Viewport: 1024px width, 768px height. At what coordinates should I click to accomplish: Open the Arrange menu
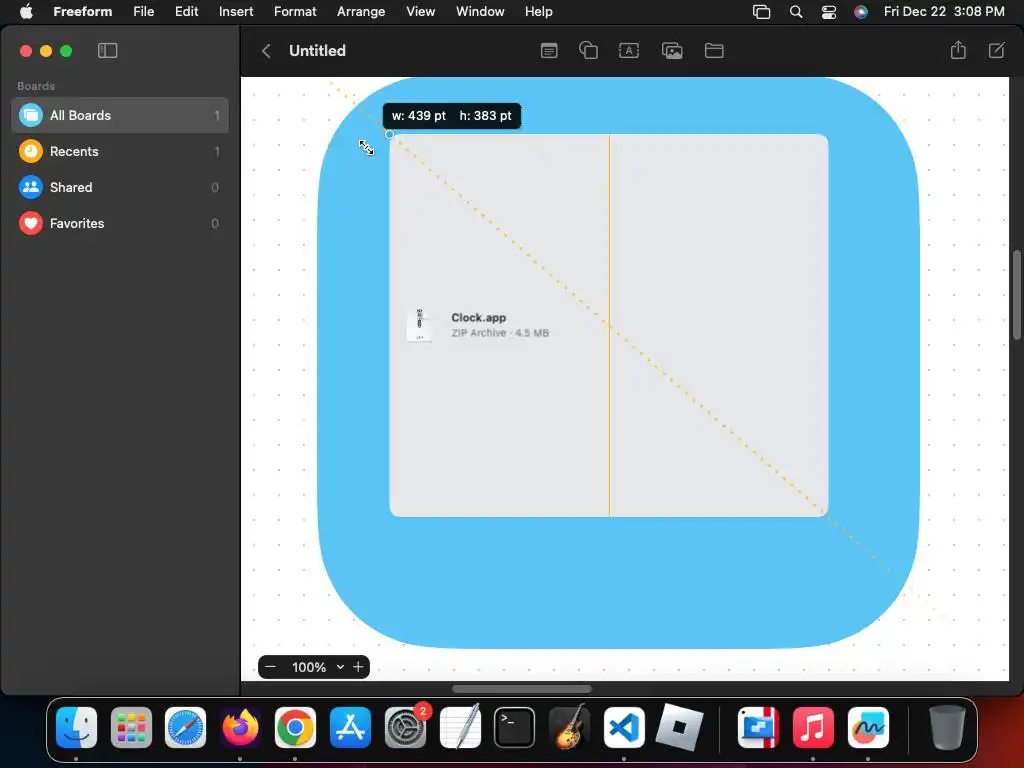coord(360,12)
